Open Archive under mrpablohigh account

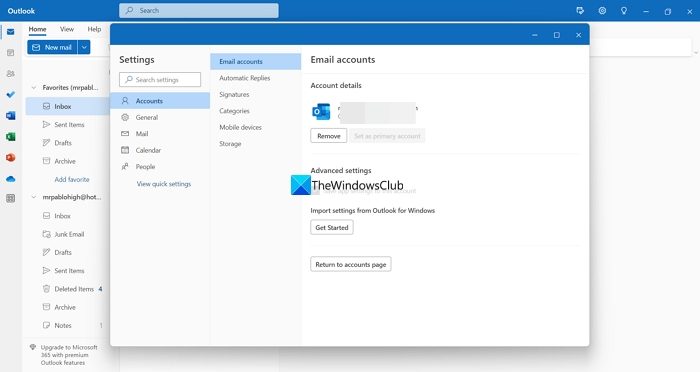(x=68, y=307)
